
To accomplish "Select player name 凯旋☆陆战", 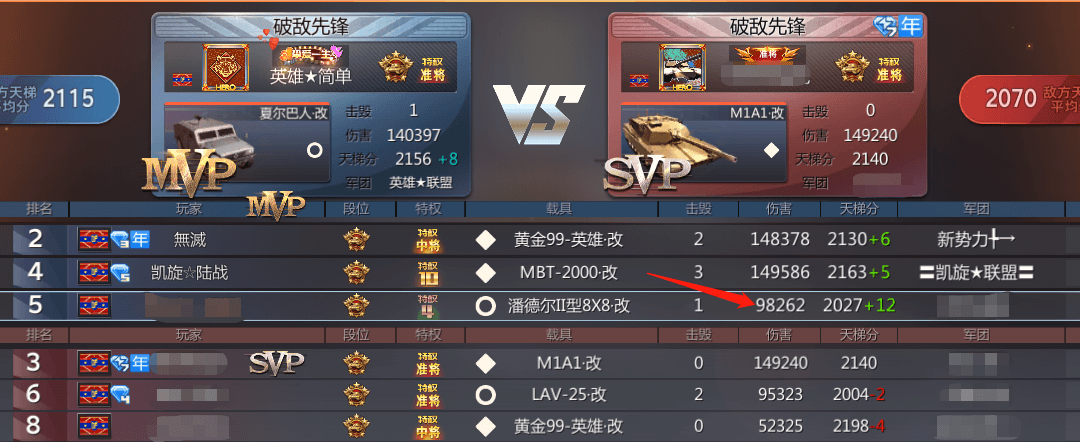I will pyautogui.click(x=189, y=273).
